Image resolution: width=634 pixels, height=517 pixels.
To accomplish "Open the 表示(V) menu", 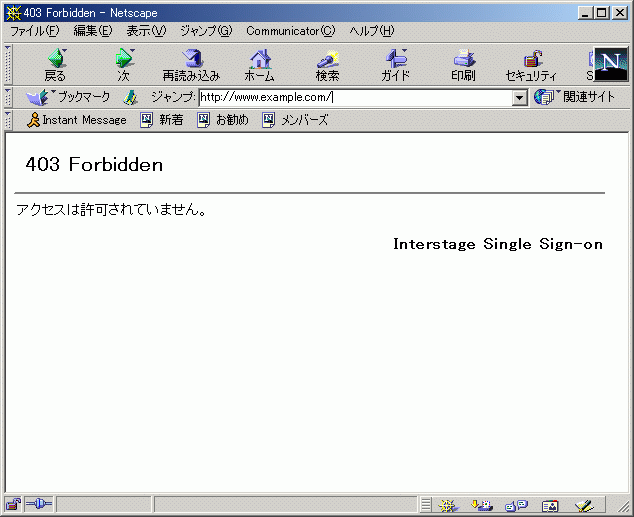I will coord(146,31).
